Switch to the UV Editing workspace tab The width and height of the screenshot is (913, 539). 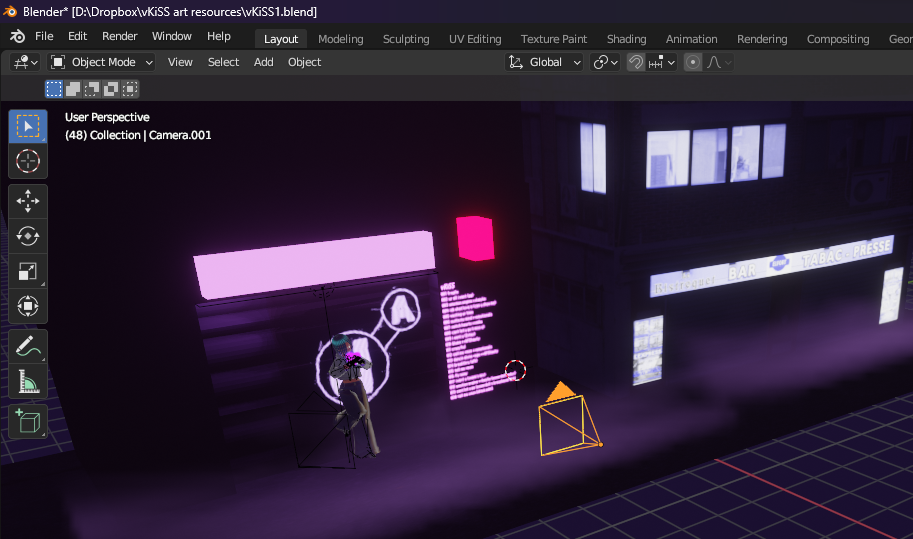click(475, 39)
